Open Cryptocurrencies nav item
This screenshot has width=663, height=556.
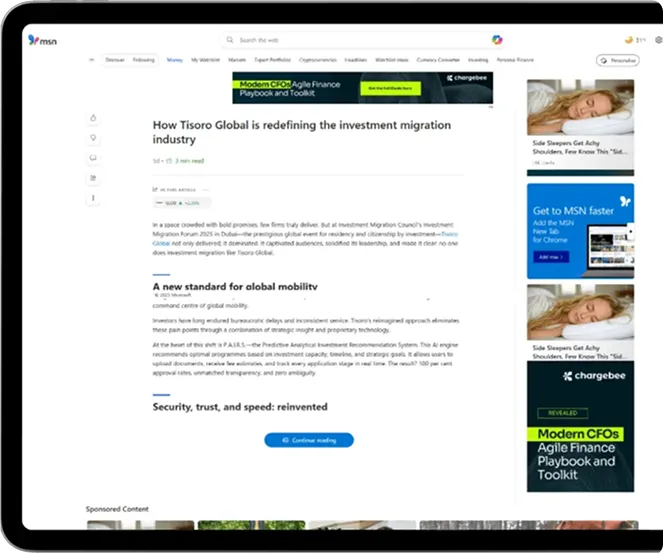coord(318,60)
